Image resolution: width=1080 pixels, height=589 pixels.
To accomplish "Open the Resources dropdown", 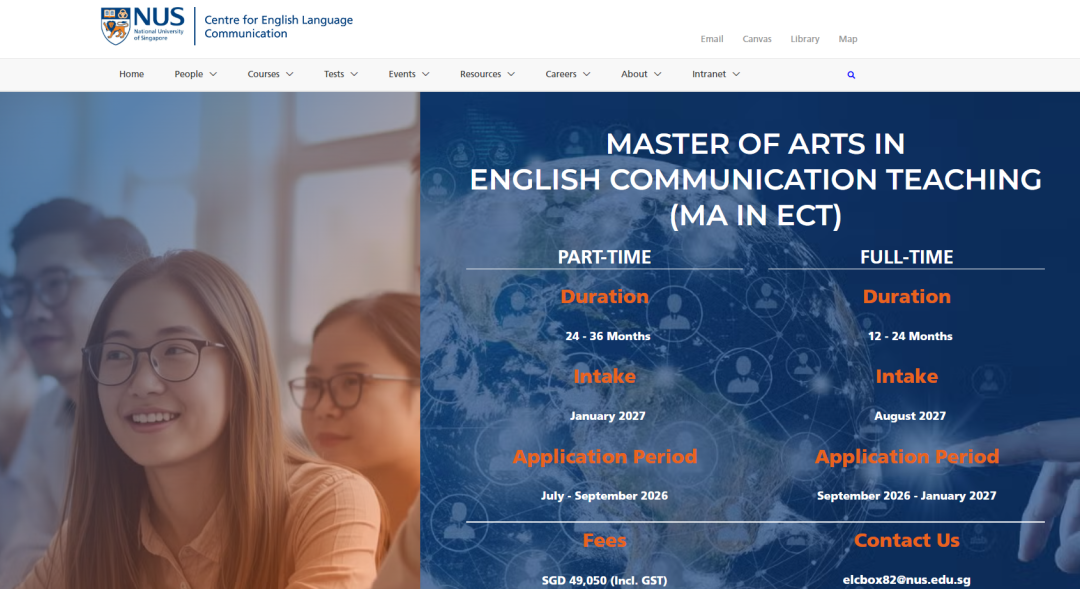I will click(x=487, y=74).
